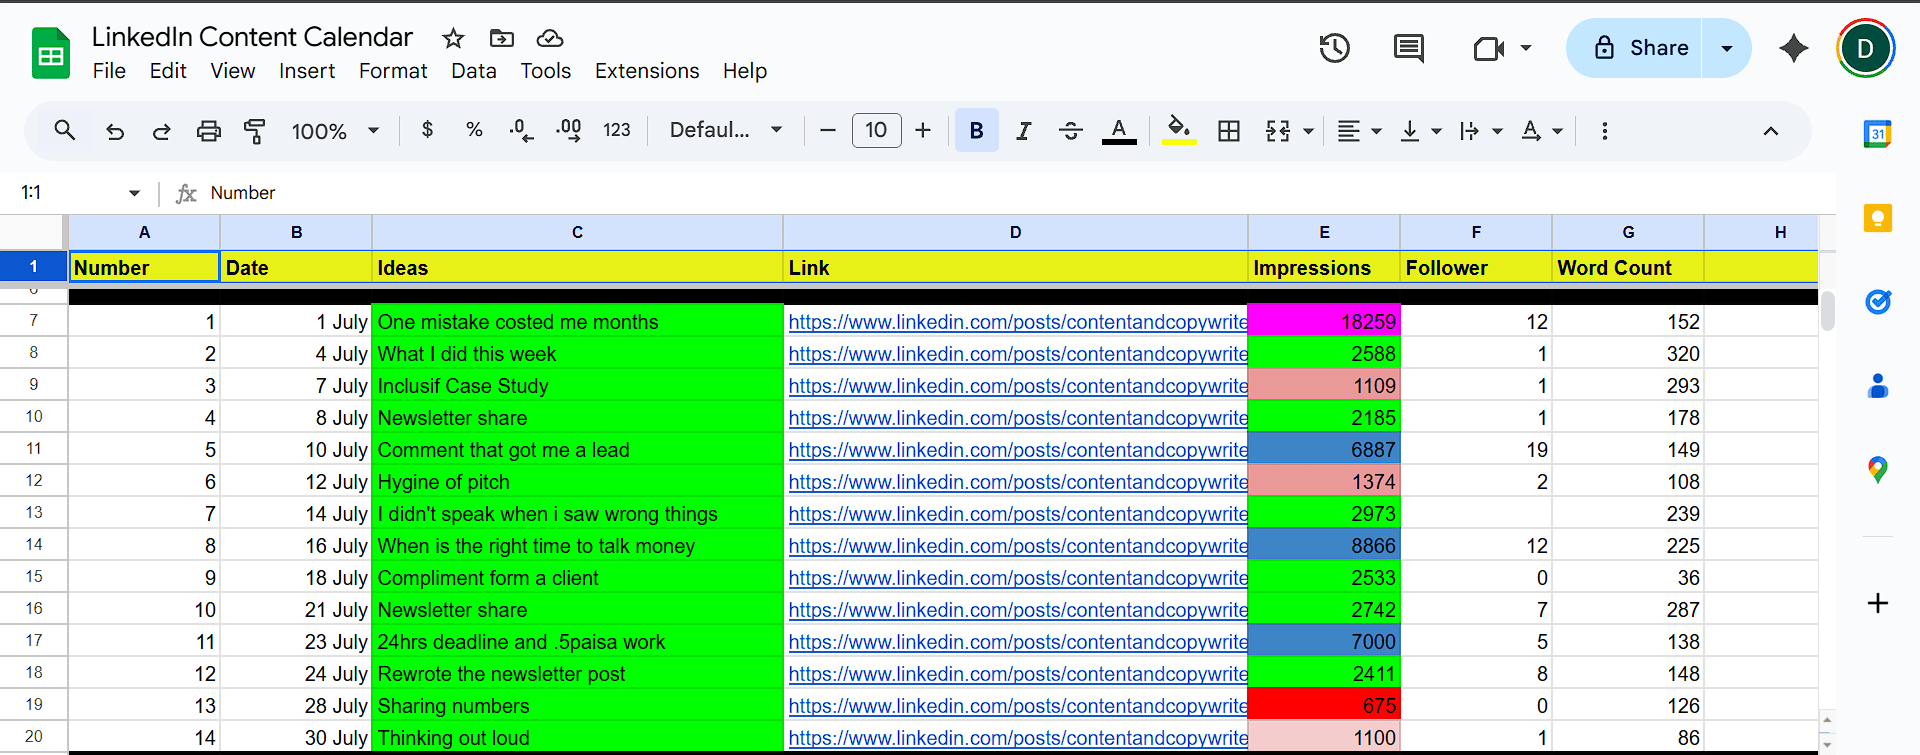Screen dimensions: 1920x755
Task: Click the Share button
Action: (1635, 48)
